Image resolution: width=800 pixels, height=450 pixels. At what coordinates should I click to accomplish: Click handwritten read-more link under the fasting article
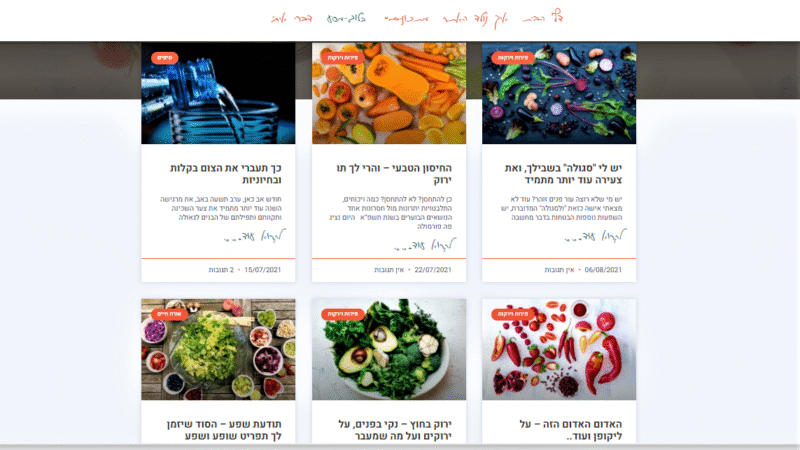[x=255, y=236]
